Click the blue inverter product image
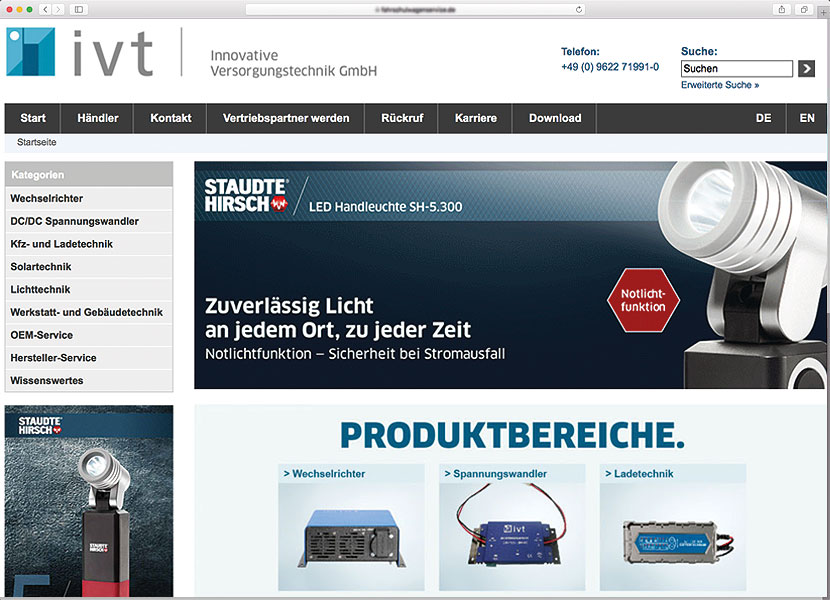This screenshot has width=830, height=600. pos(351,538)
